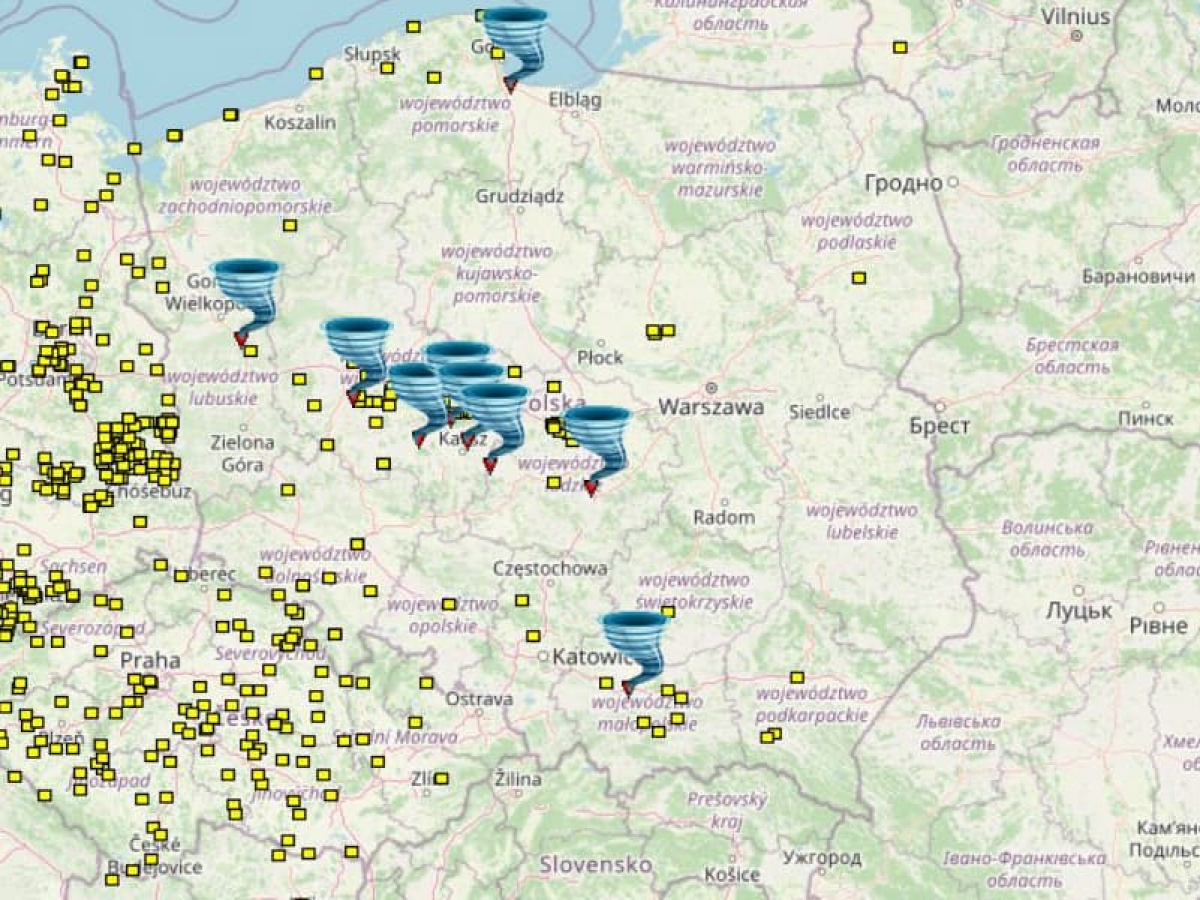Click the Słupsk city label
1200x900 pixels.
click(x=372, y=53)
